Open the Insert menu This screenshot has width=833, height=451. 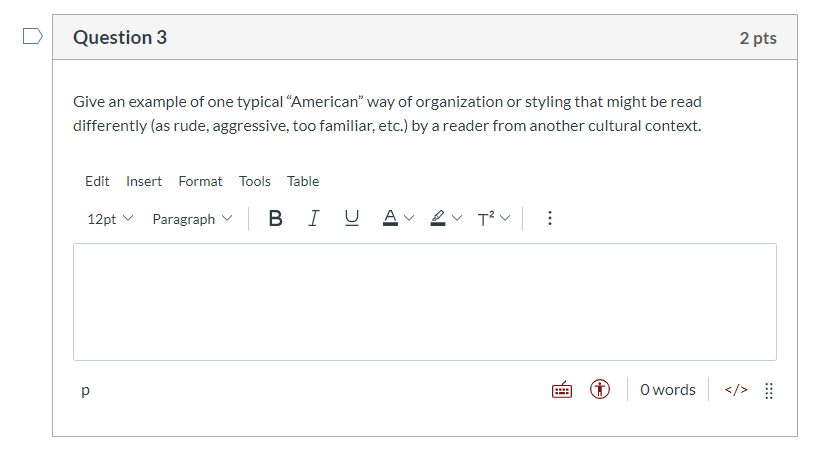144,182
